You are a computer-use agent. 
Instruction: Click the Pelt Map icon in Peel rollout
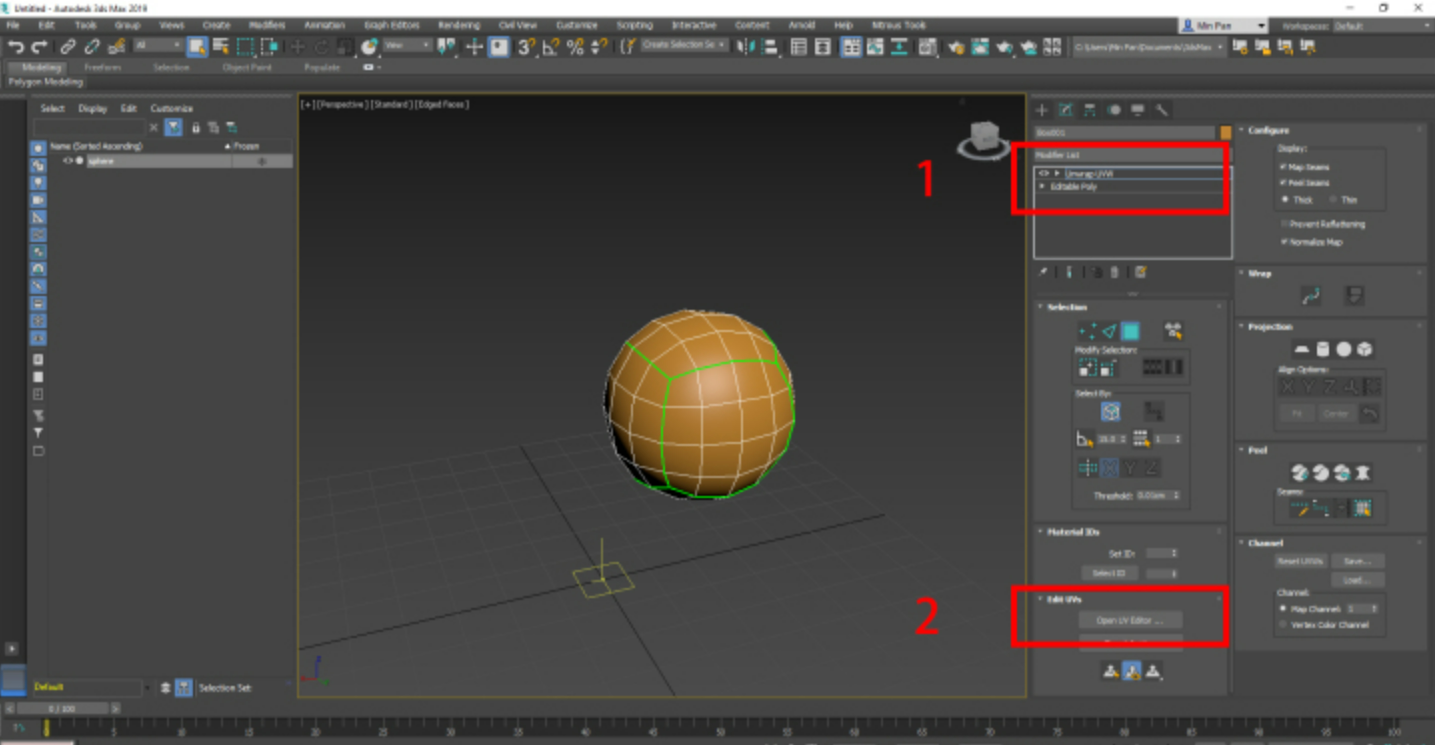pos(1362,473)
